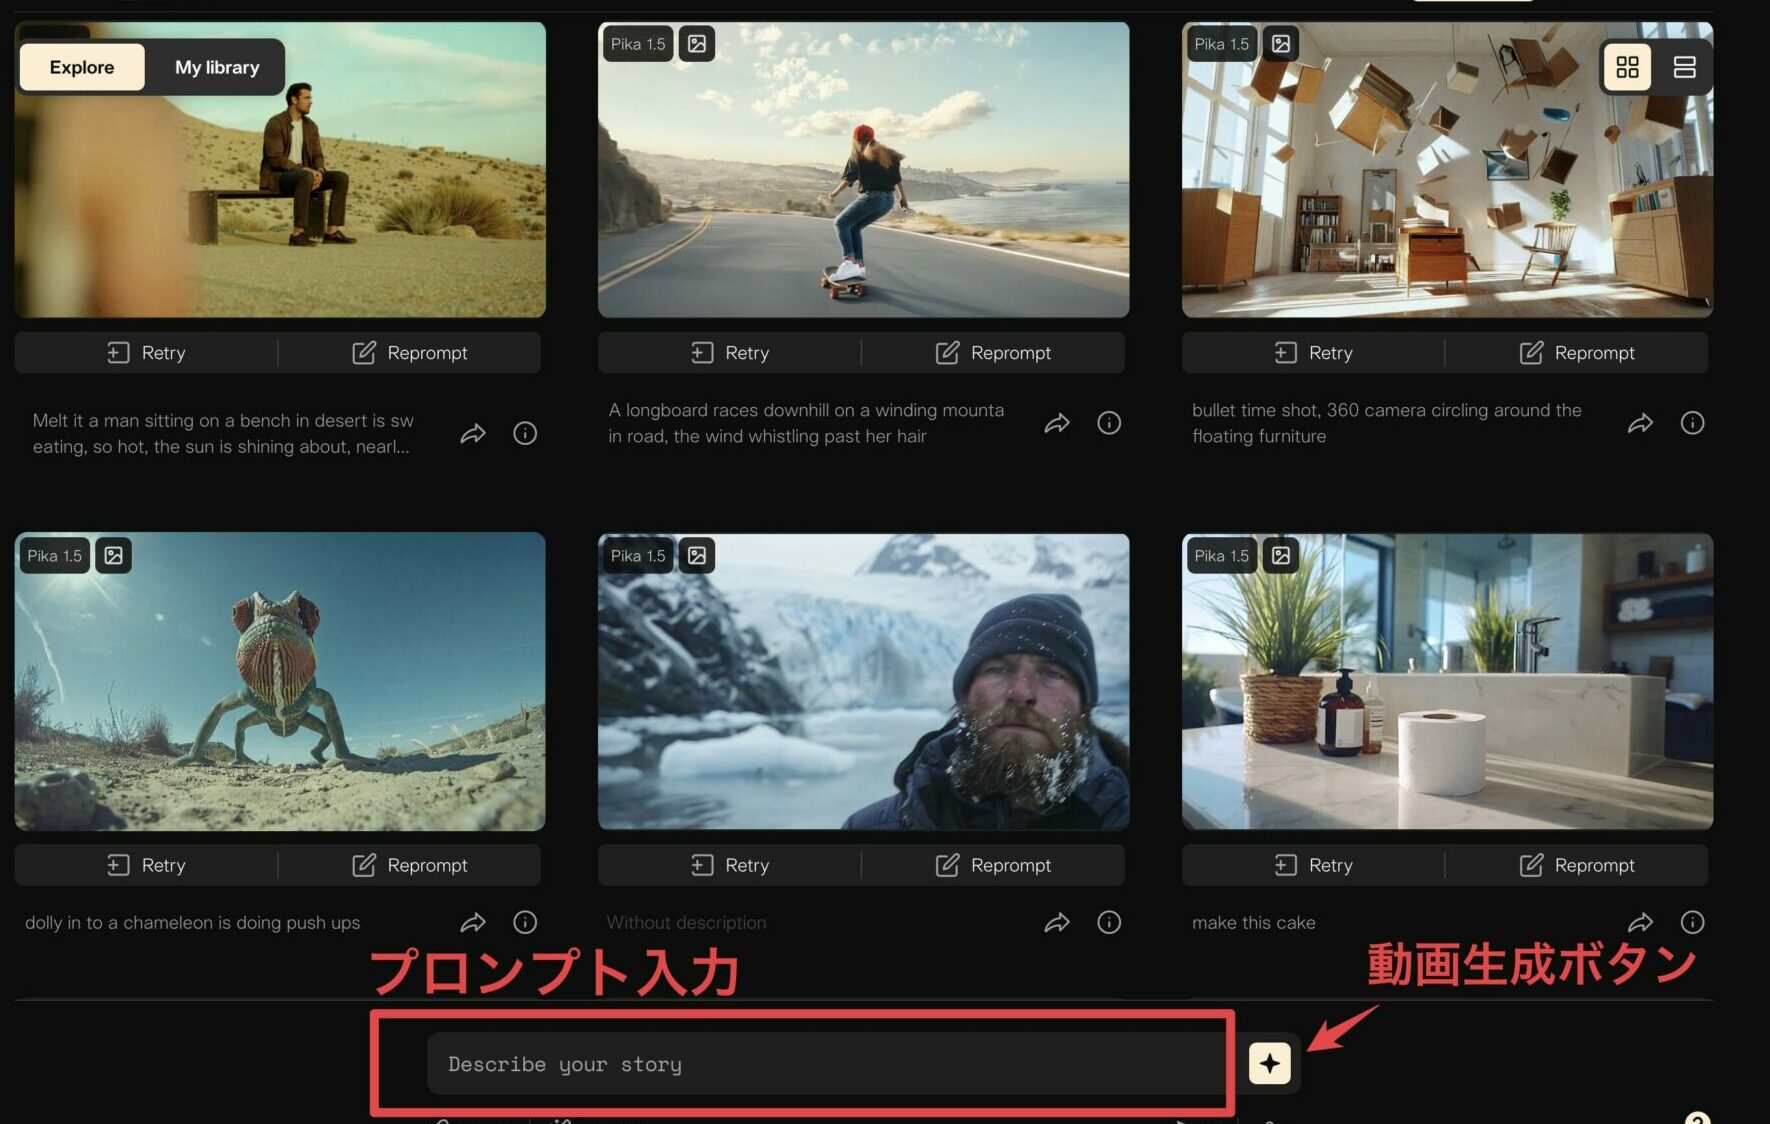Open info for the chameleon push-ups video
The width and height of the screenshot is (1770, 1124).
click(x=524, y=921)
